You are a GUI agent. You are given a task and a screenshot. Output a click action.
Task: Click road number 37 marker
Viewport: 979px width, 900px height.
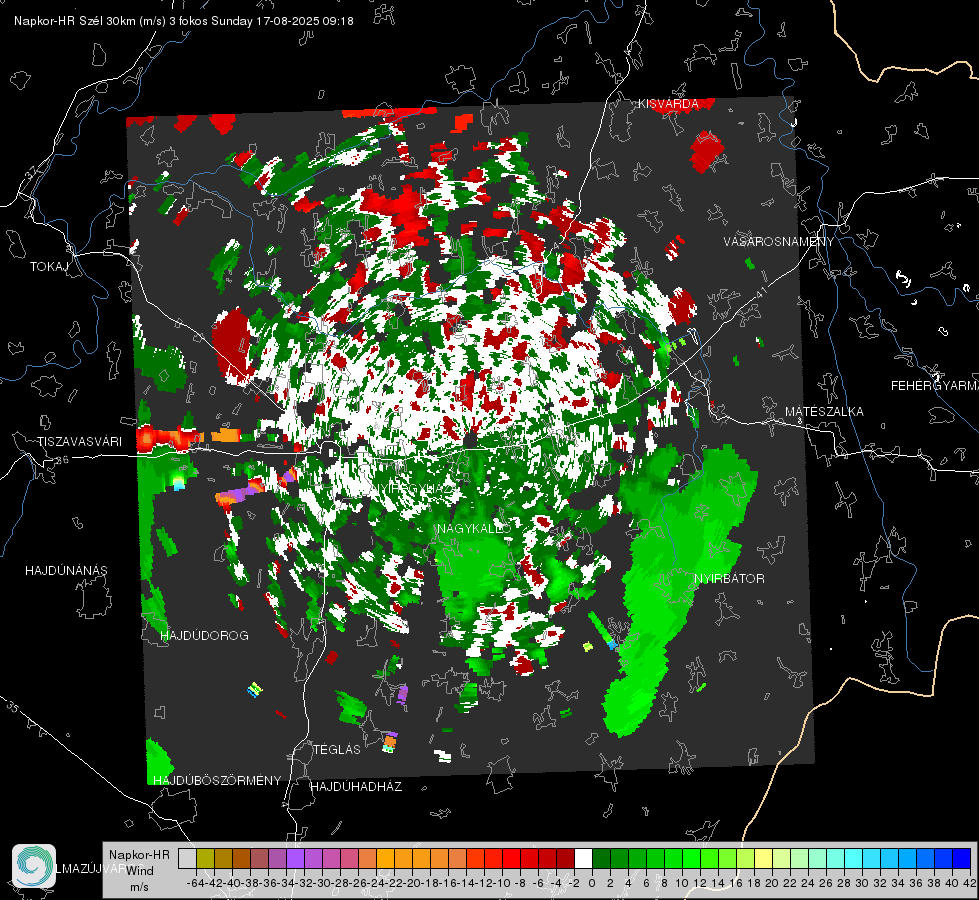click(x=31, y=171)
